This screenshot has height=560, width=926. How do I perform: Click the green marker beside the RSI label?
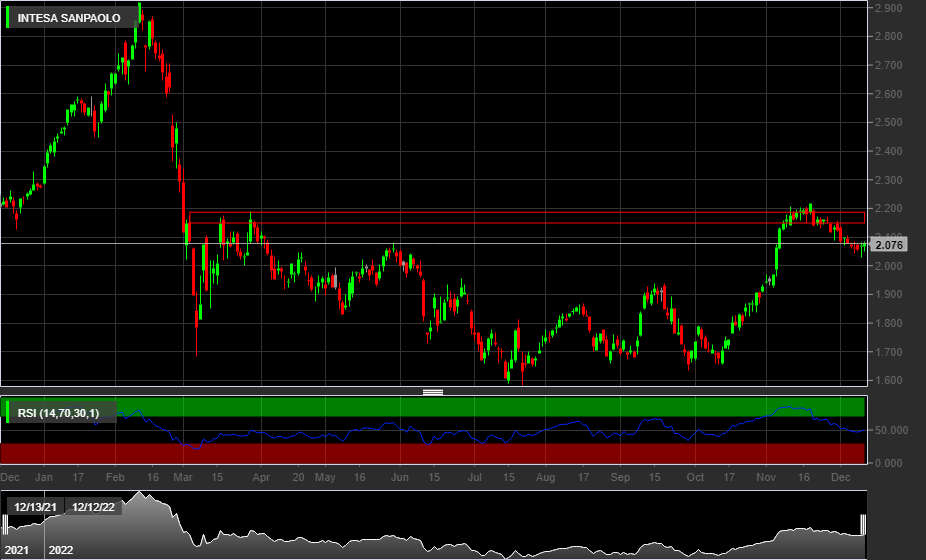tap(7, 412)
